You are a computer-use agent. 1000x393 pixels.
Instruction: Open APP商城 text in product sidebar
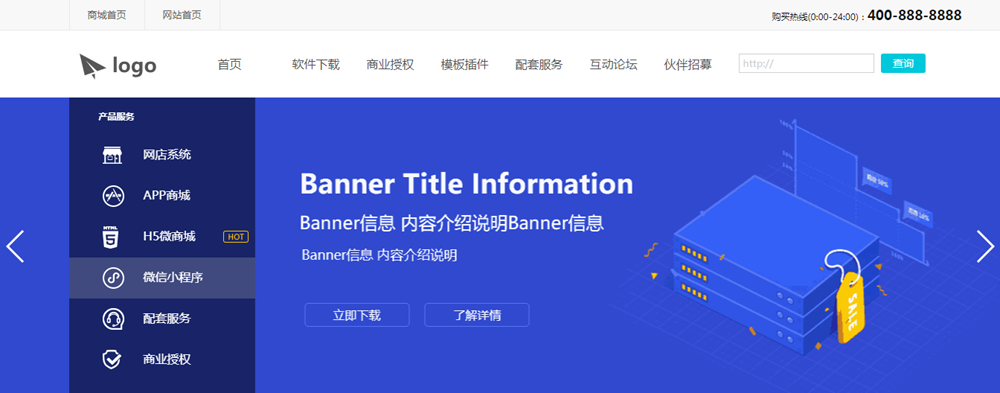coord(167,196)
